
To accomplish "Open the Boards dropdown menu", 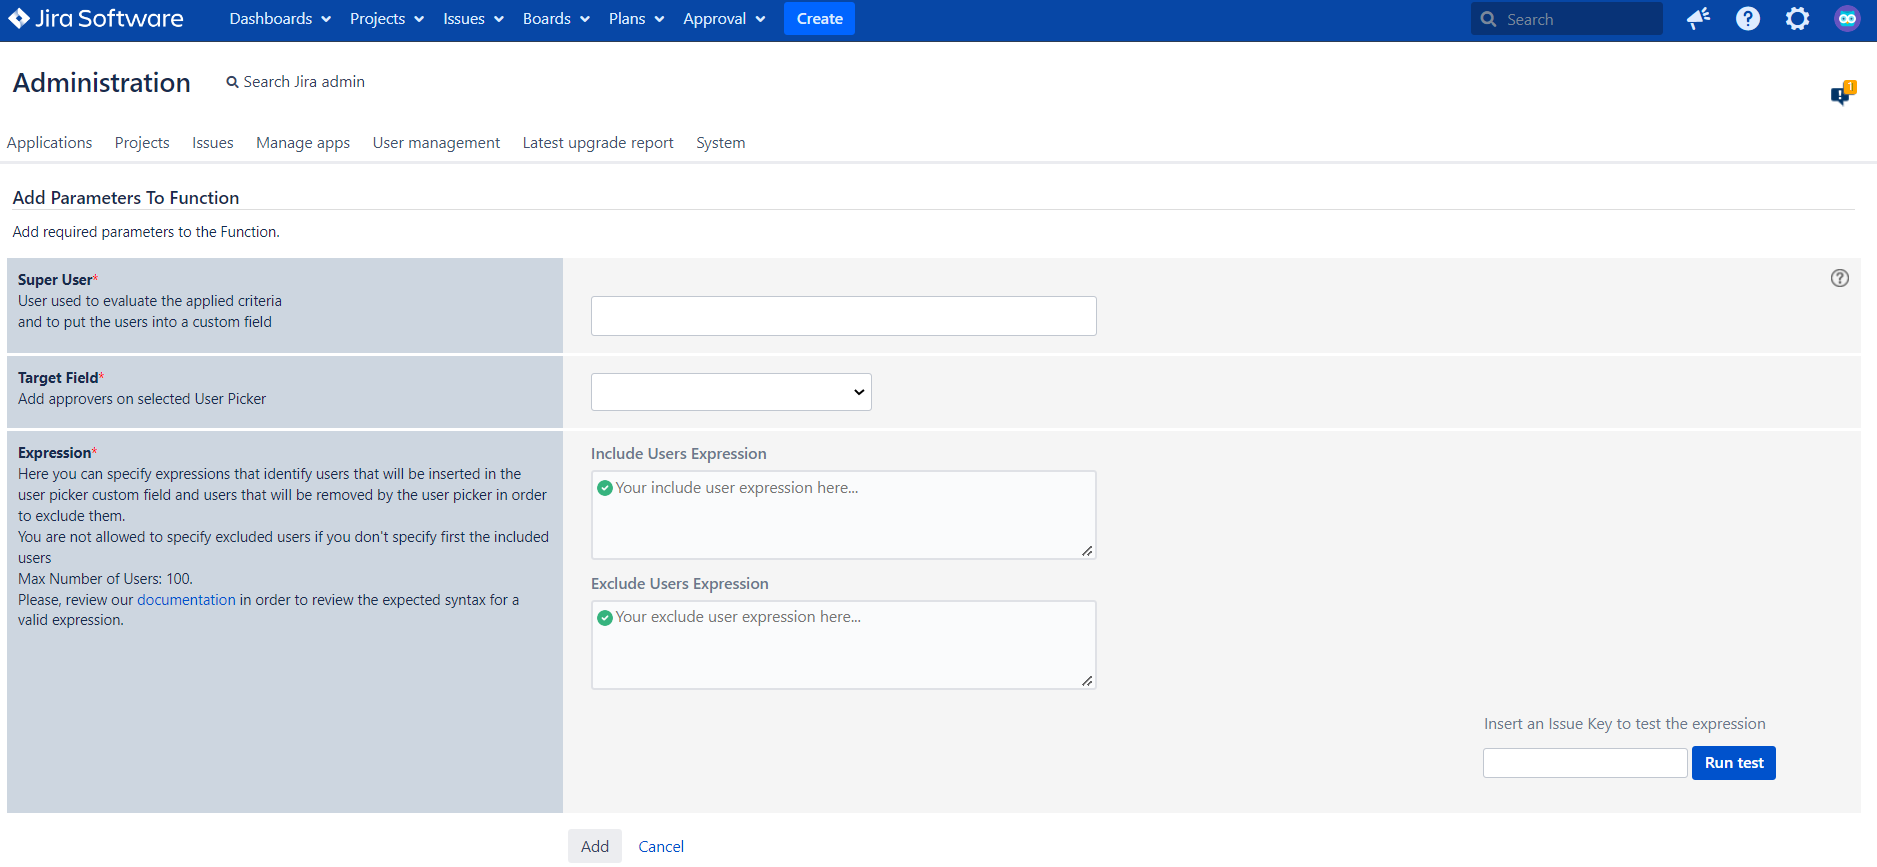I will [x=556, y=19].
